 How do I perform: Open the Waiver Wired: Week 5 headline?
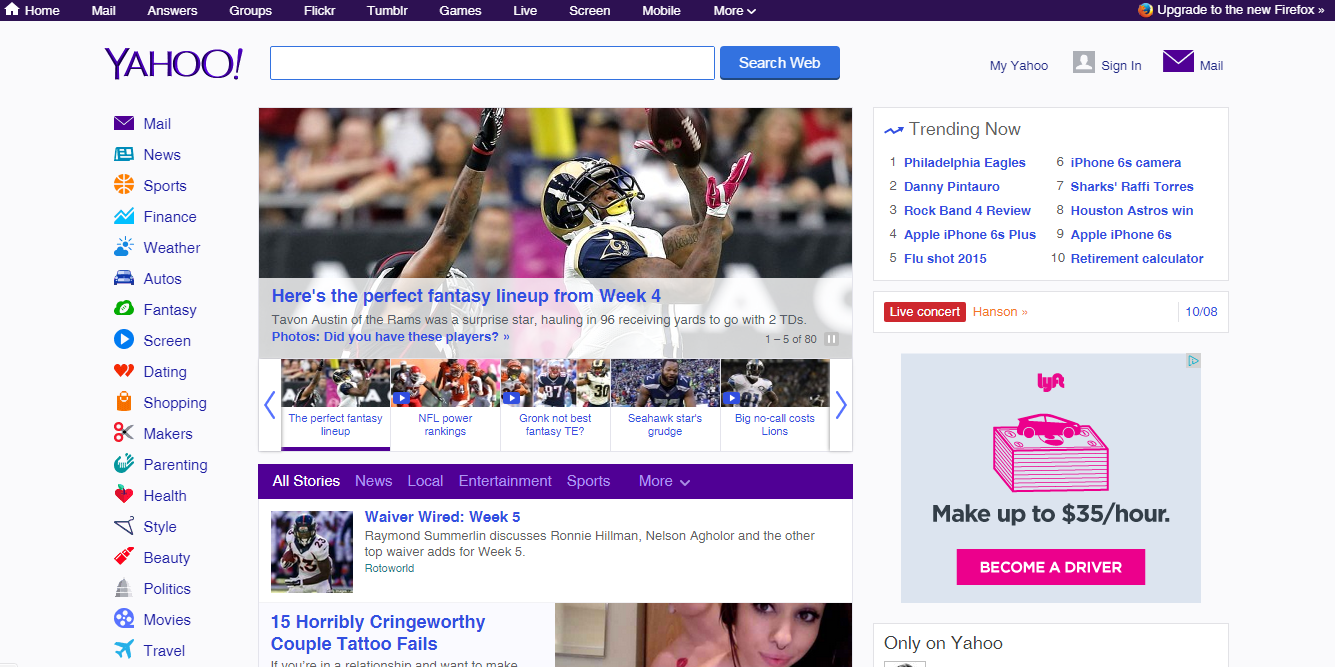443,517
